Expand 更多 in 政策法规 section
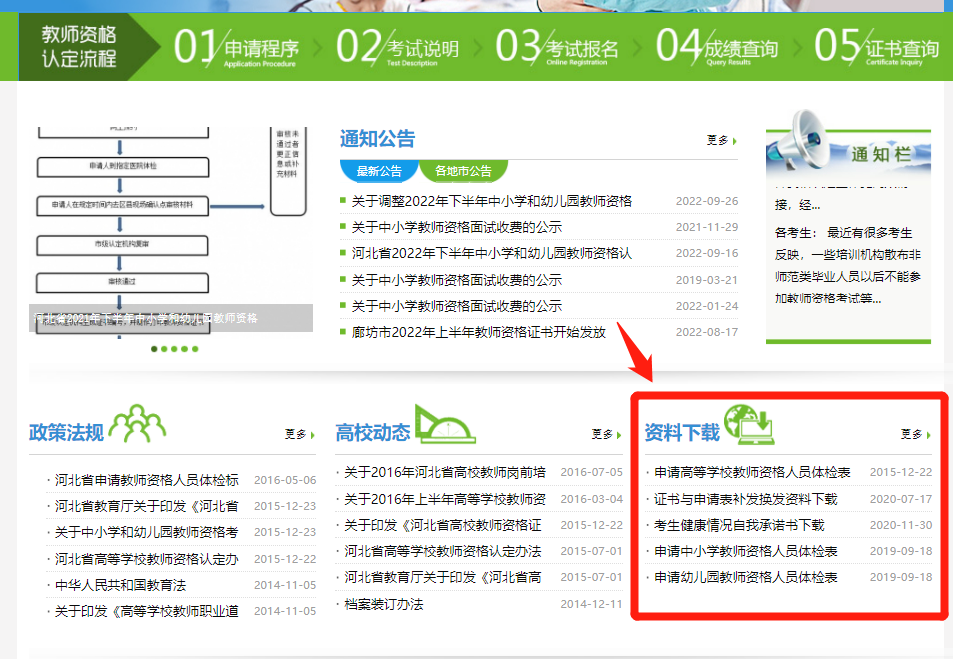The image size is (953, 659). point(300,434)
